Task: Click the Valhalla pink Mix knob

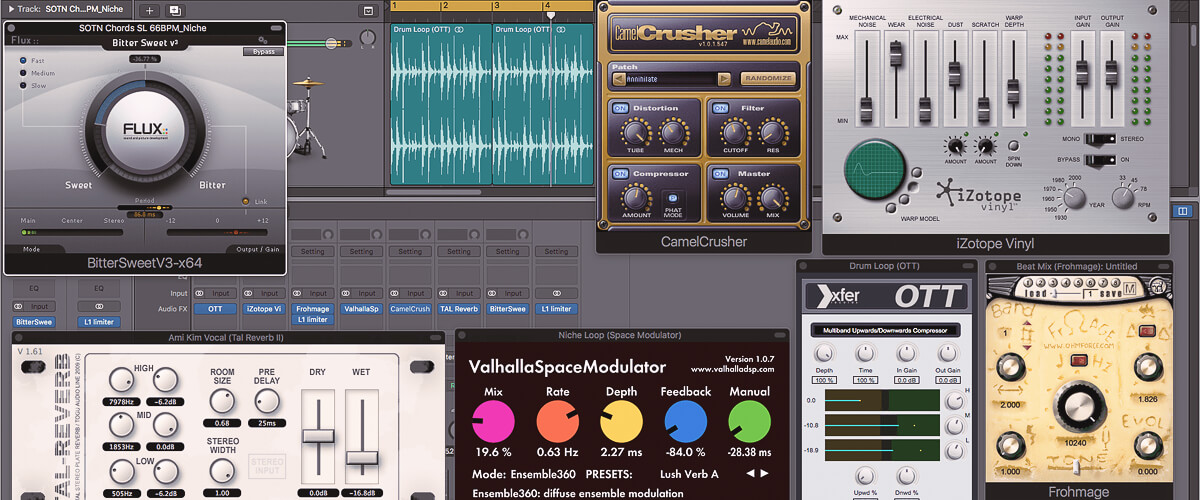Action: (493, 422)
